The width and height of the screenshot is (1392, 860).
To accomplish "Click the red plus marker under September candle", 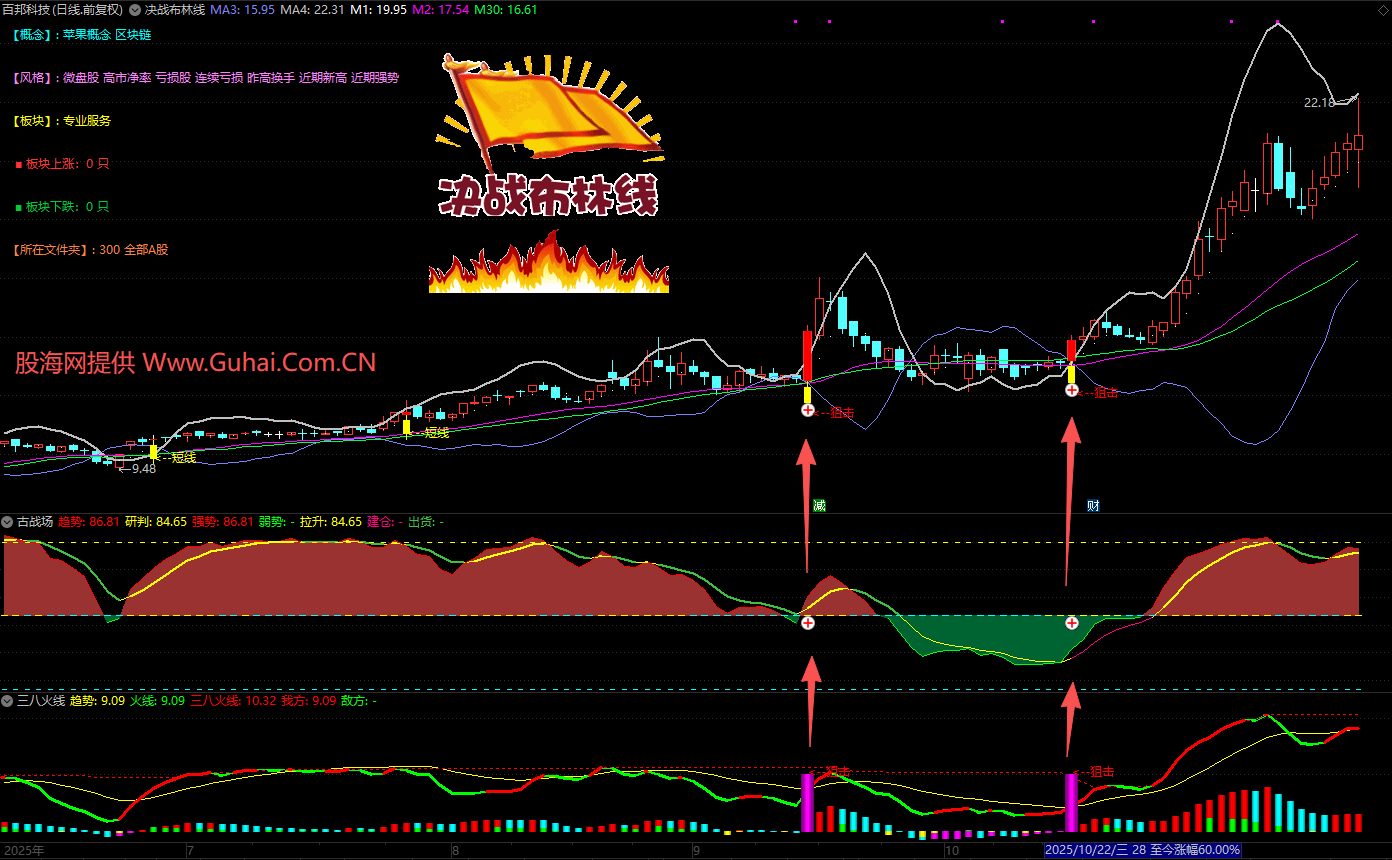I will point(808,410).
